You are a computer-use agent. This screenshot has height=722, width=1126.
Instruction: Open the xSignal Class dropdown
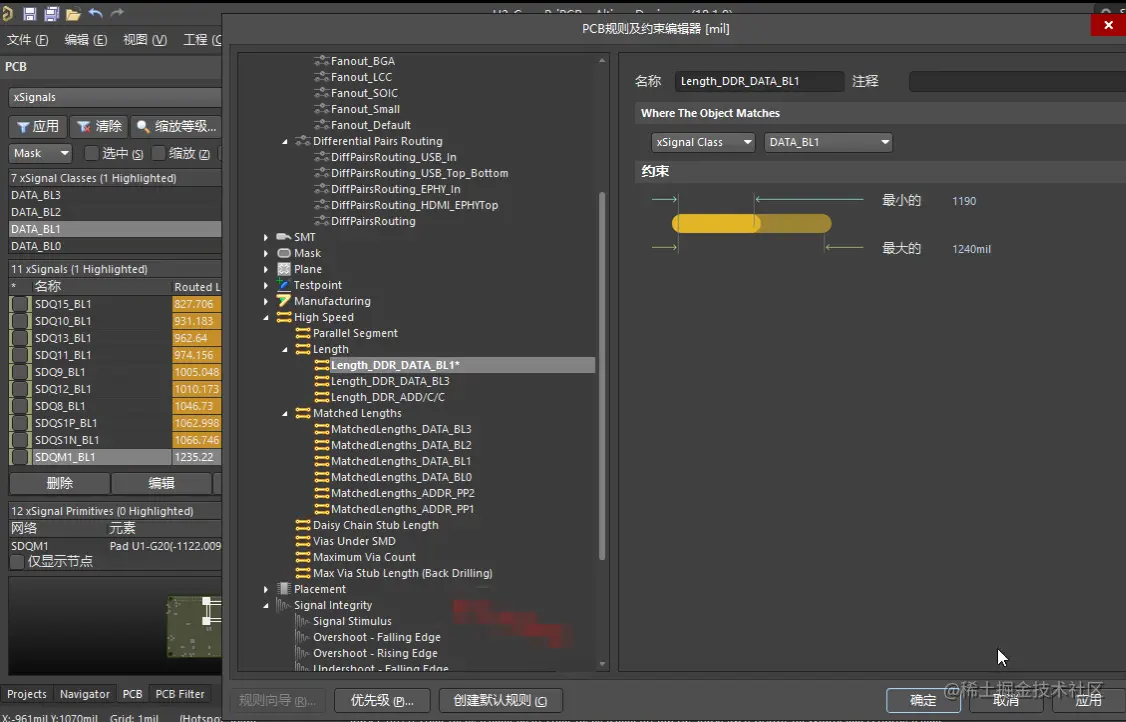click(x=703, y=142)
